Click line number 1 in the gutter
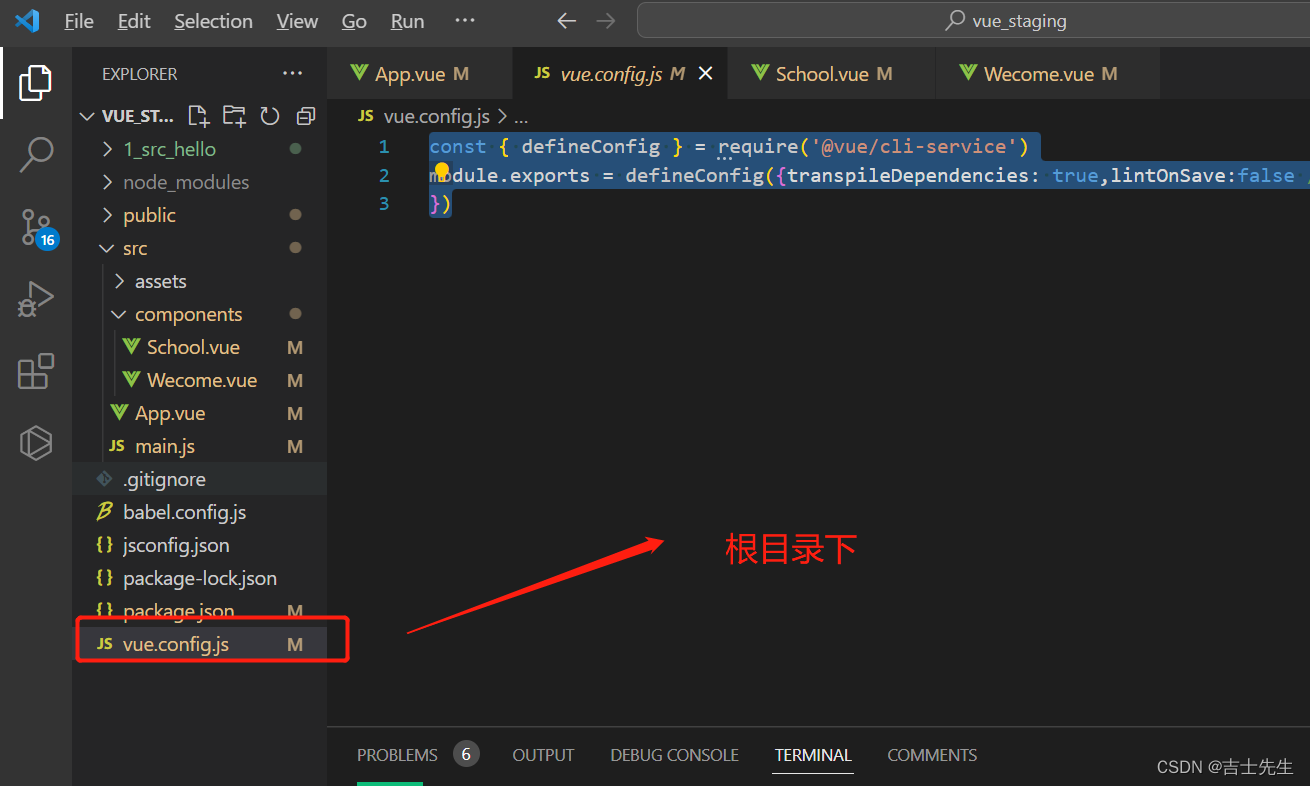1310x786 pixels. 384,147
